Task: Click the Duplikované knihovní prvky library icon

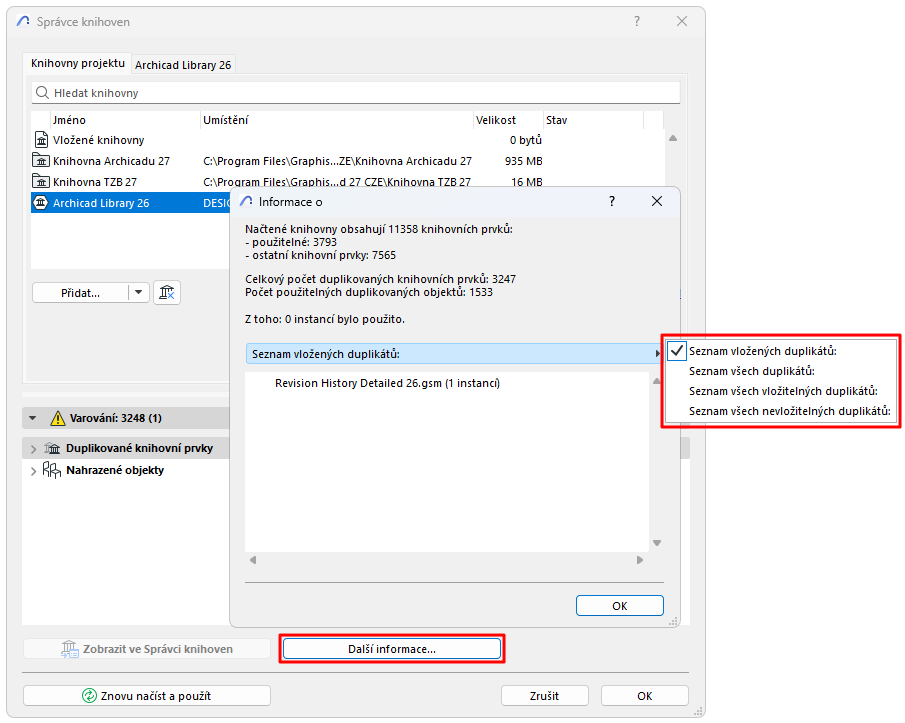Action: click(x=53, y=448)
